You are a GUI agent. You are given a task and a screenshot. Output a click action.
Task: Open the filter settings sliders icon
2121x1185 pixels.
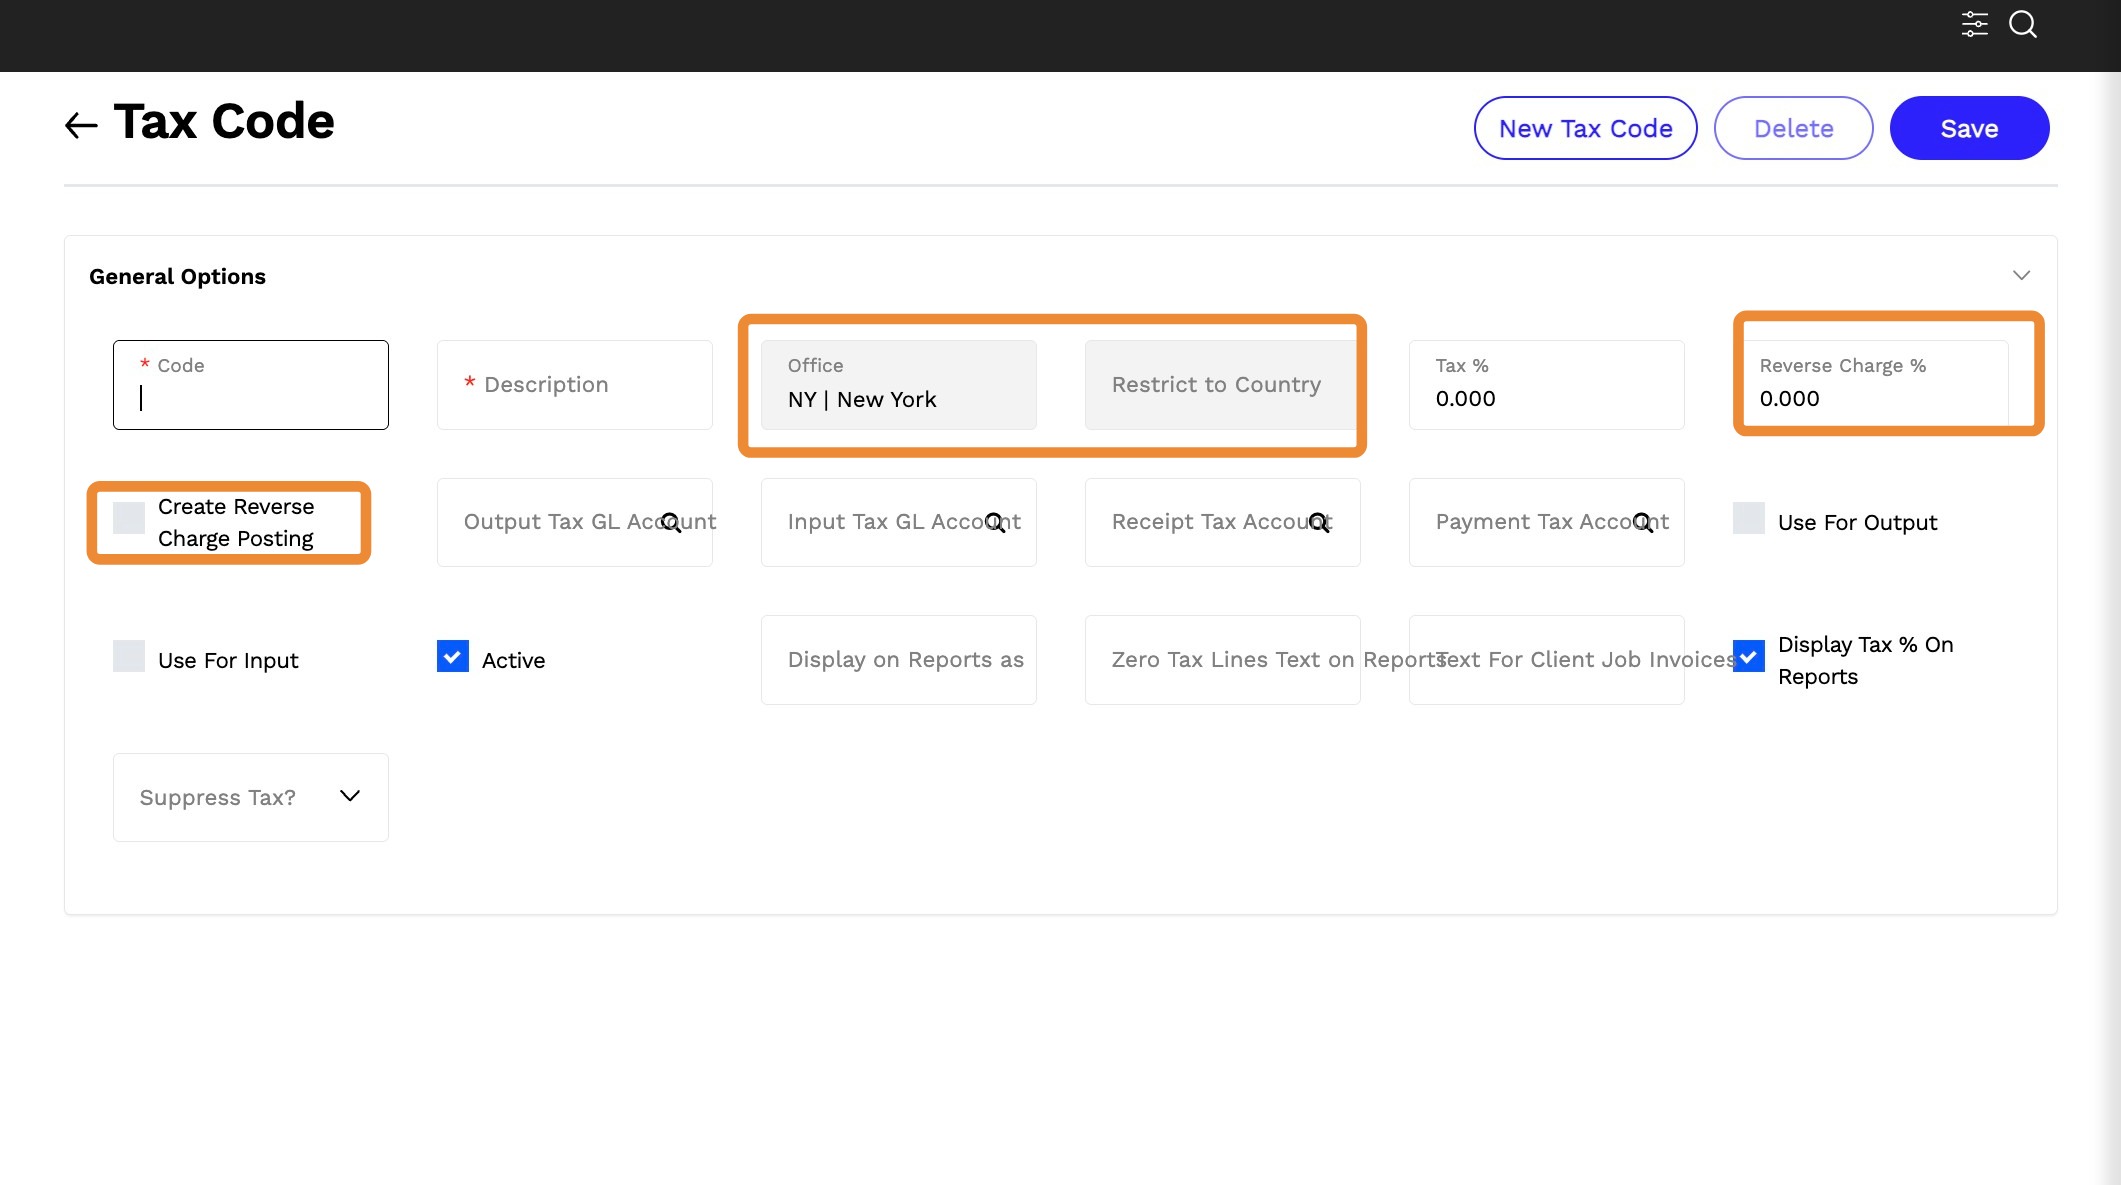pos(1974,24)
